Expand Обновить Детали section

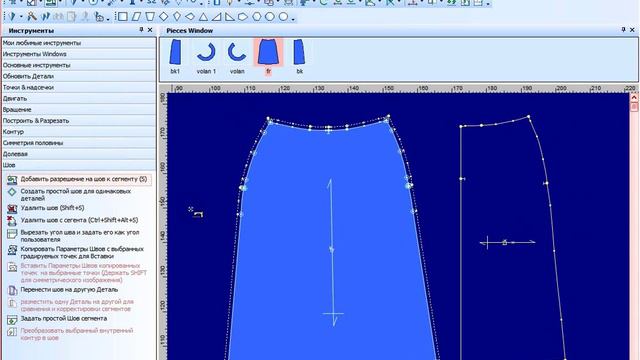(x=79, y=76)
